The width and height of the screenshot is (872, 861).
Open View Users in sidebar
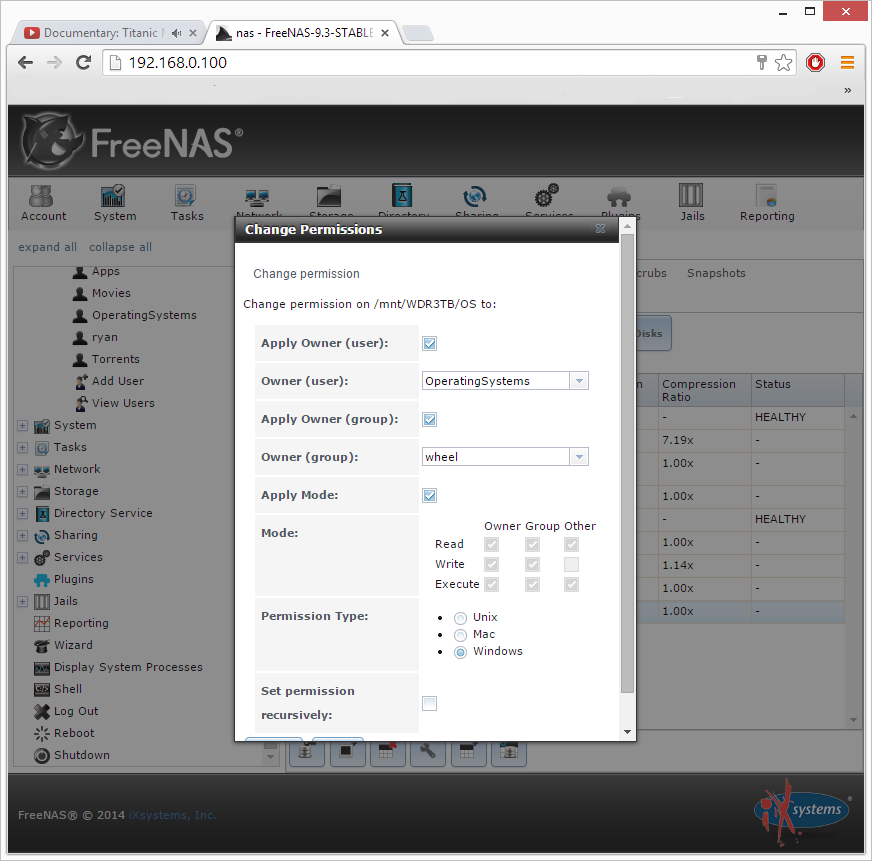point(123,403)
